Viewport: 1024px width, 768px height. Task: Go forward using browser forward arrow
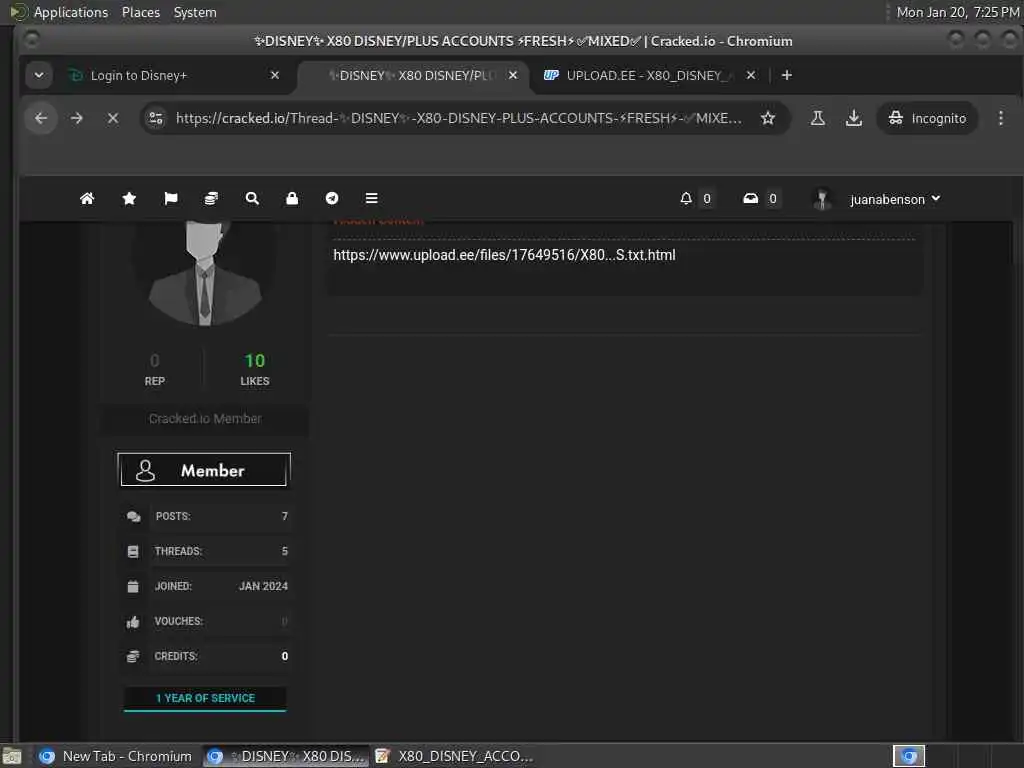click(x=76, y=118)
